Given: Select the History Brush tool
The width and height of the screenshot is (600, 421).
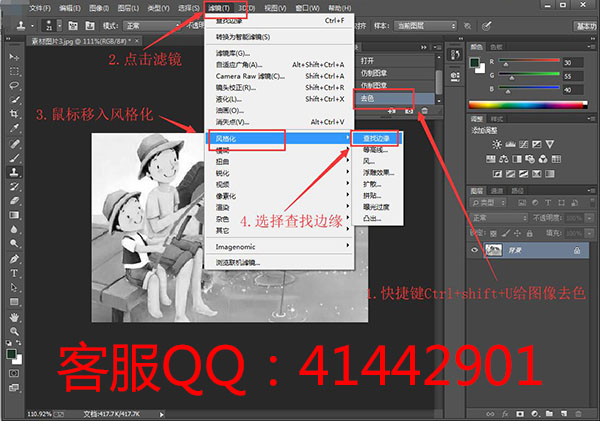Looking at the screenshot, I should coord(14,186).
